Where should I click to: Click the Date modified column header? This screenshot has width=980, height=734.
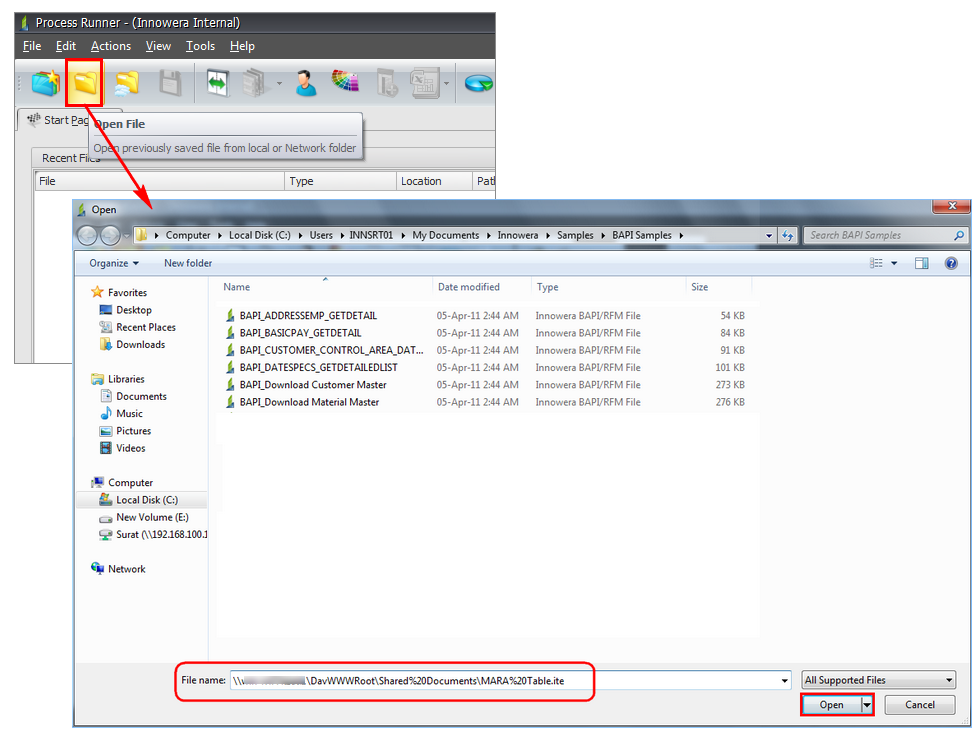pos(468,287)
